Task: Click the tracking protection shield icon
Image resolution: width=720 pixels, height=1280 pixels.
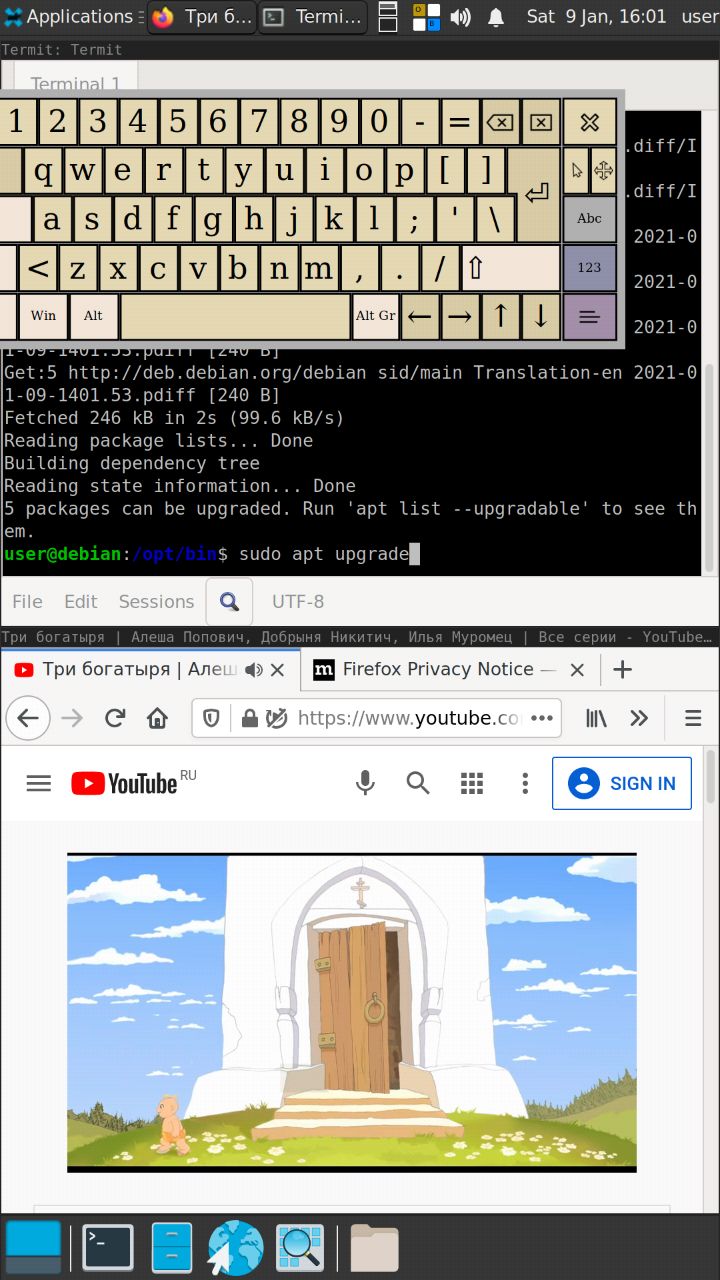Action: click(212, 718)
